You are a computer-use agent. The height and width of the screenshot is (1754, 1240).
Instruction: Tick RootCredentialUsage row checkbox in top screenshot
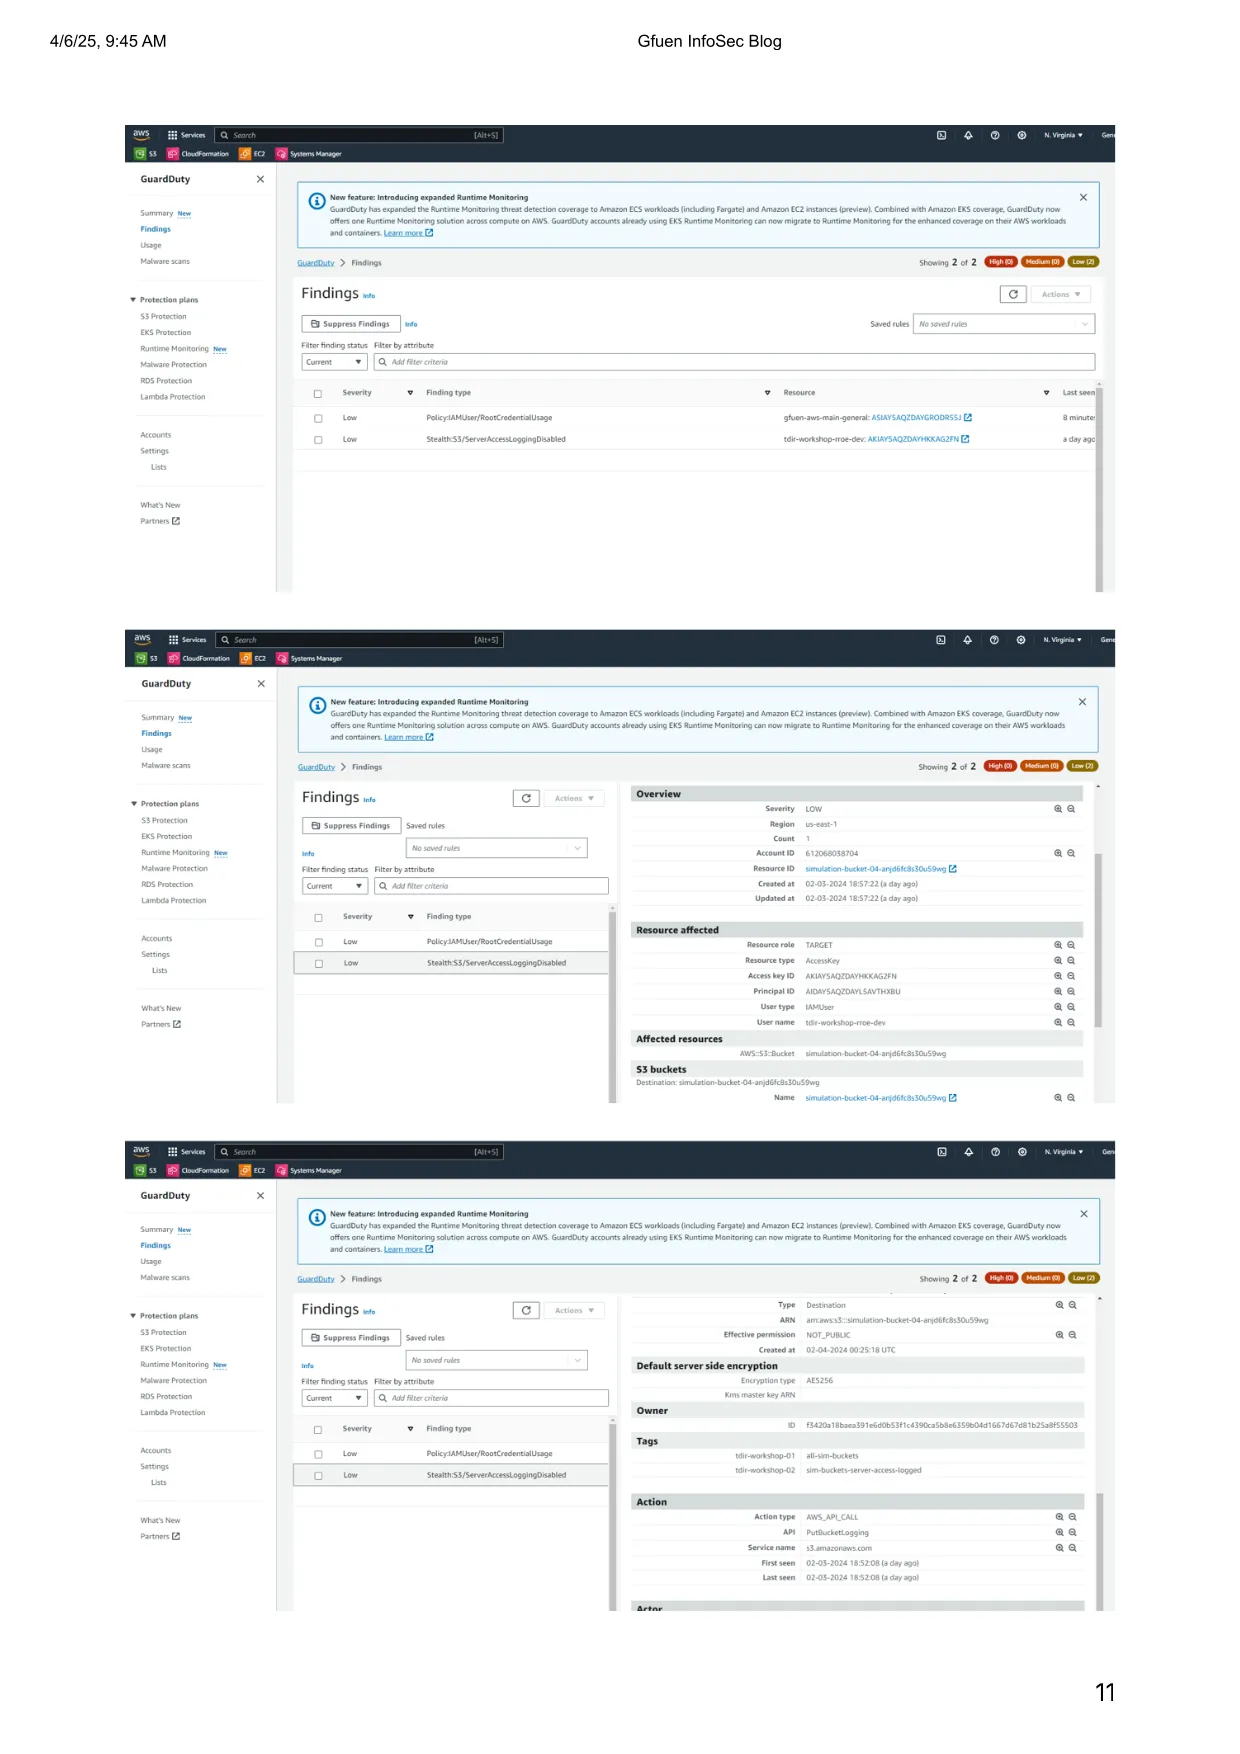[x=318, y=418]
